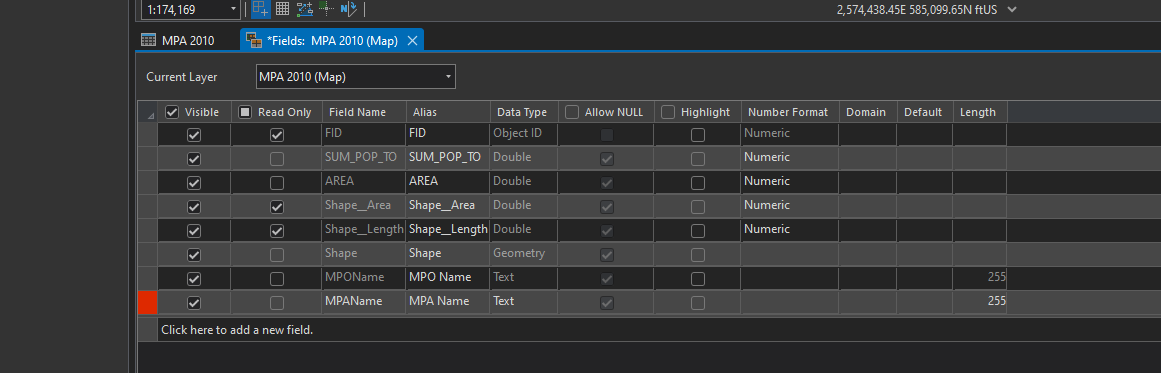Click the MPAName Text data type cell
This screenshot has height=373, width=1161.
523,301
